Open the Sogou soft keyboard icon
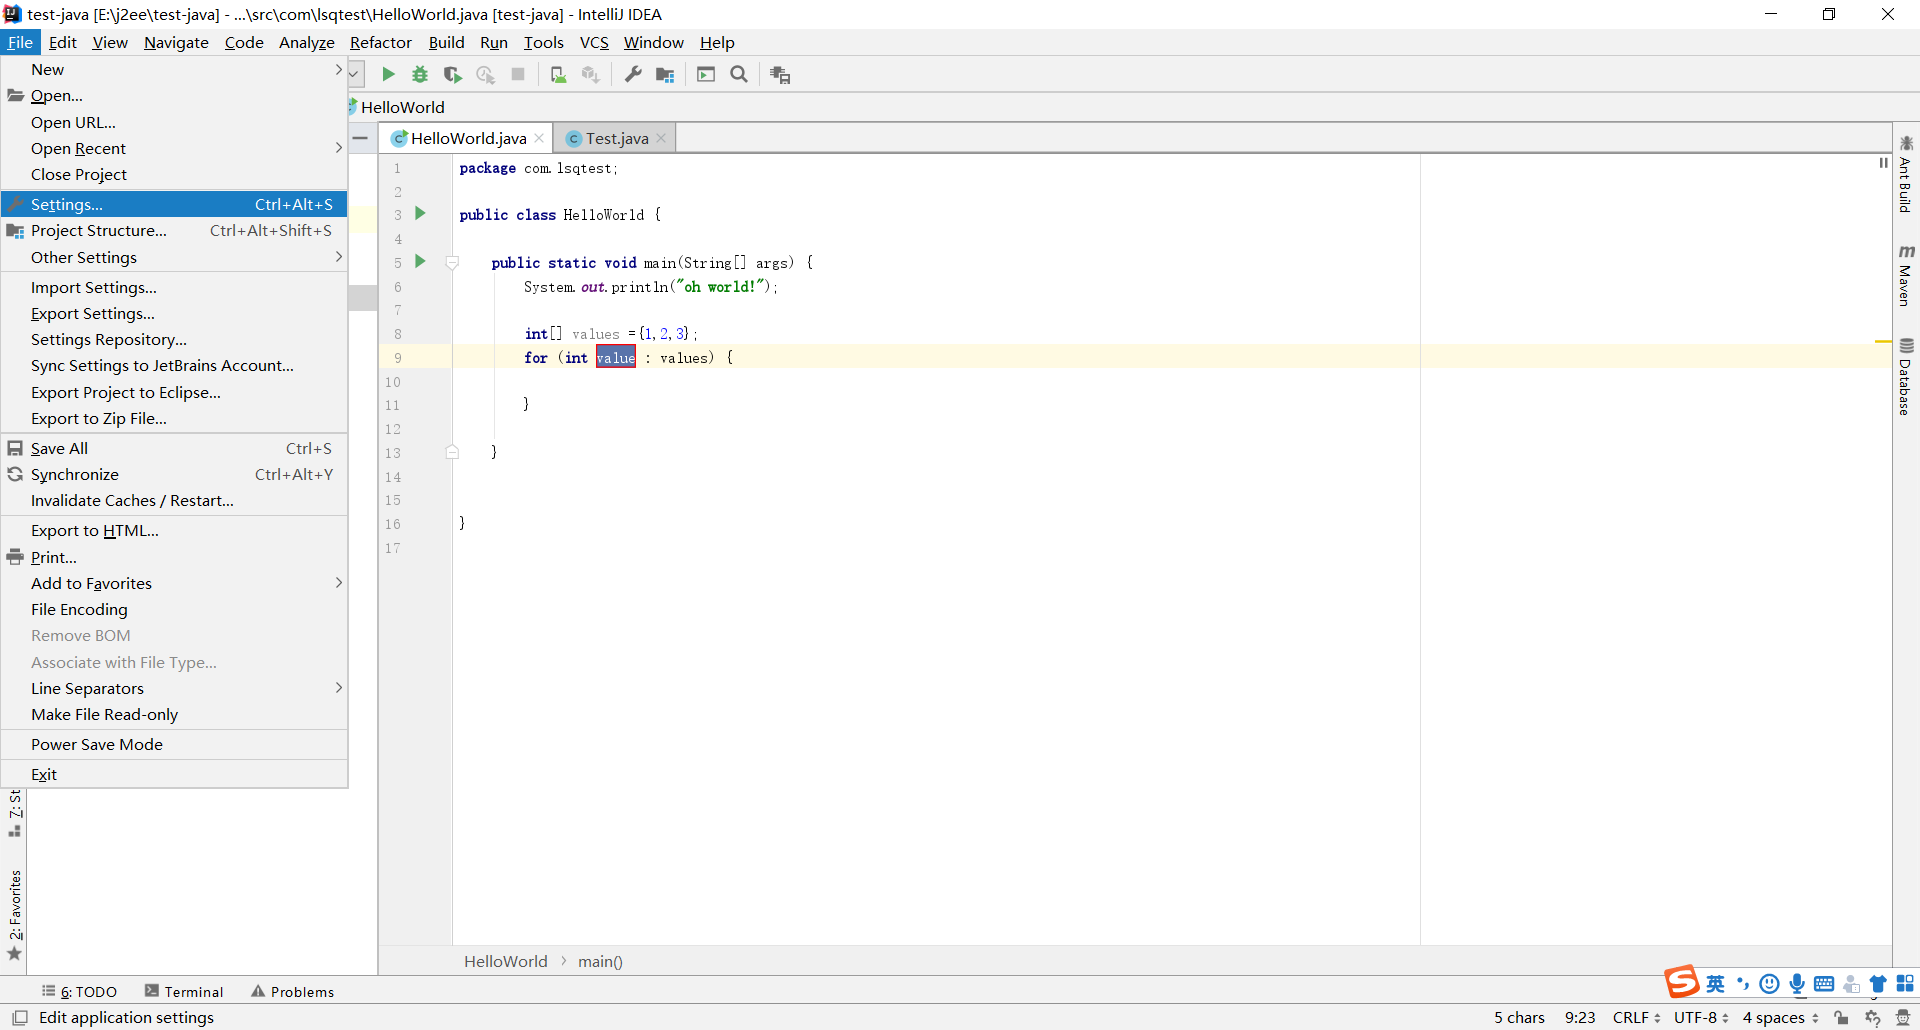Screen dimensions: 1920x1030 [1824, 984]
